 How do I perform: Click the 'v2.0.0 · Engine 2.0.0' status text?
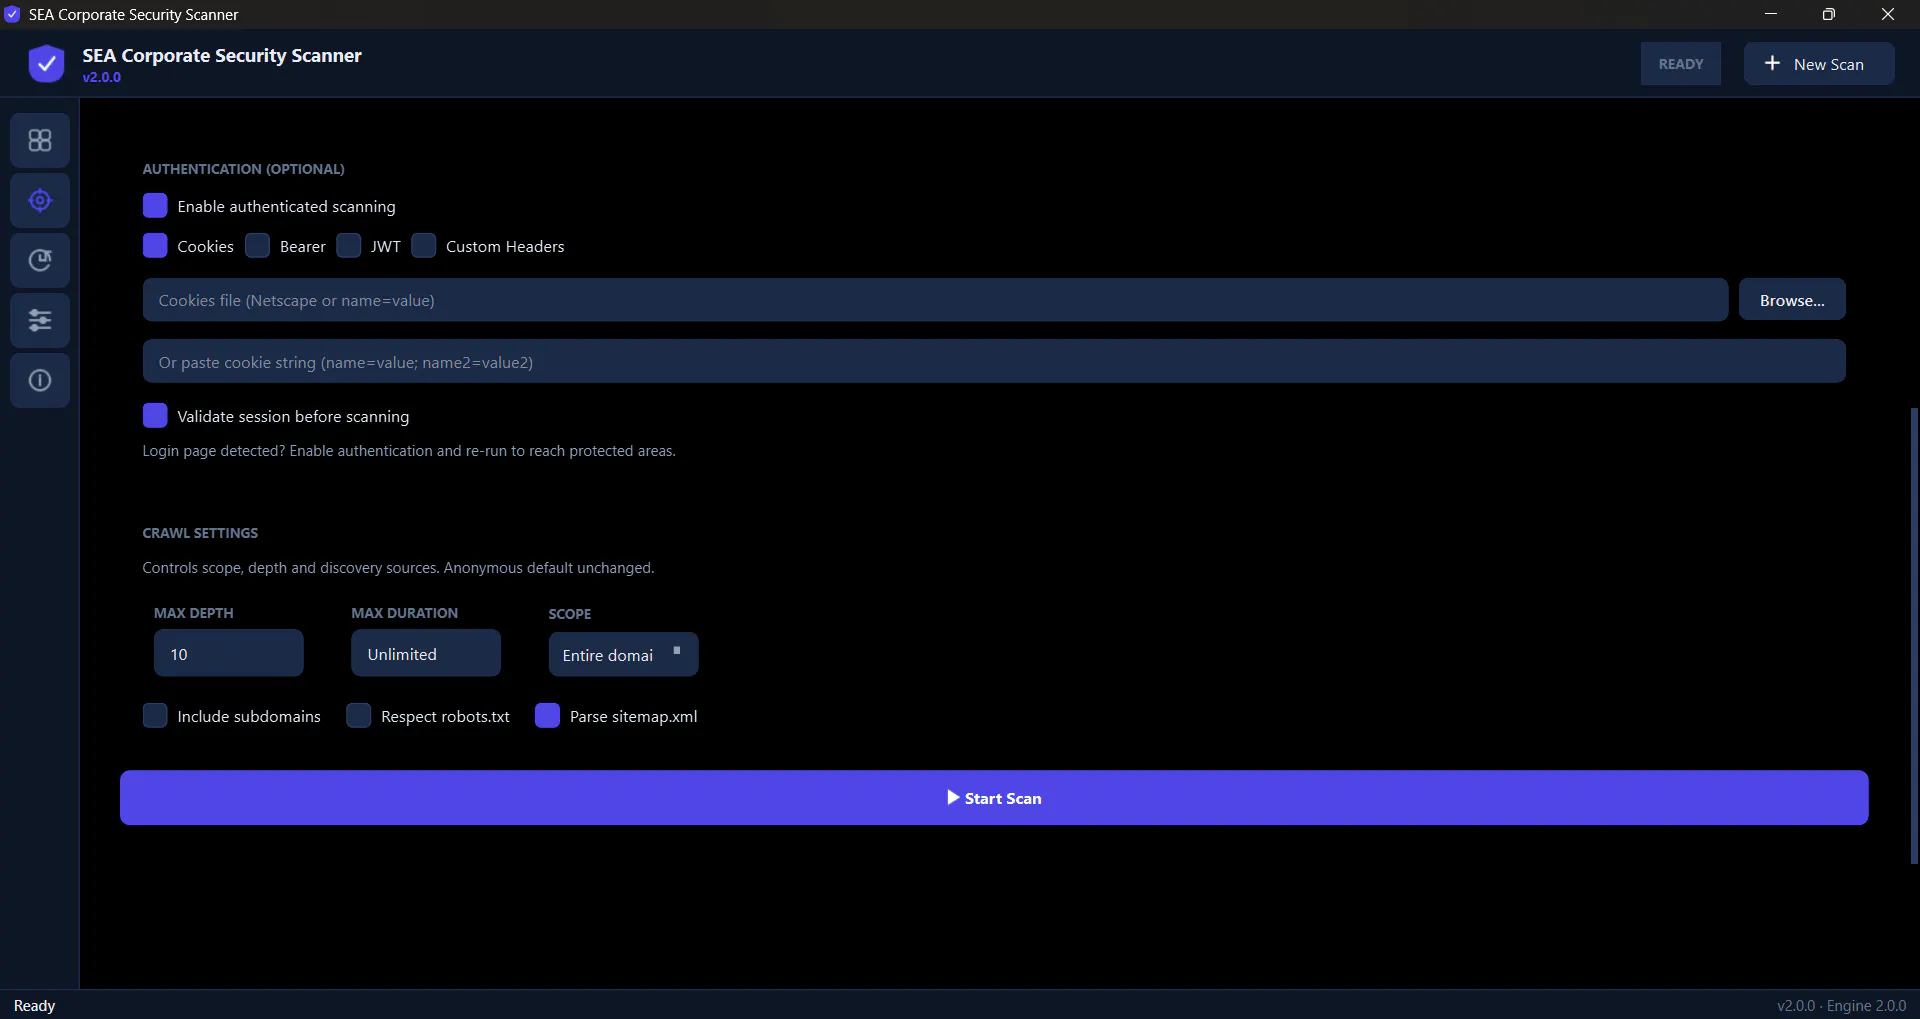click(x=1841, y=1005)
